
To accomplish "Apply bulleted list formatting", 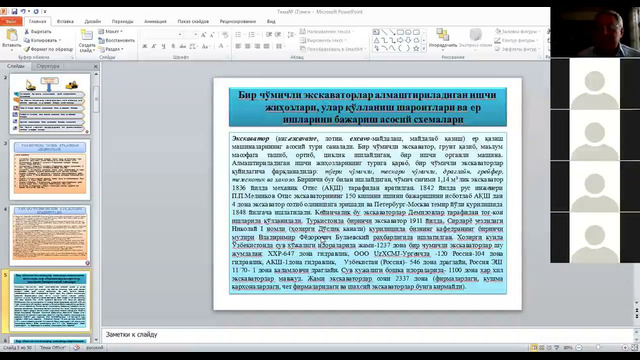I will [x=239, y=35].
